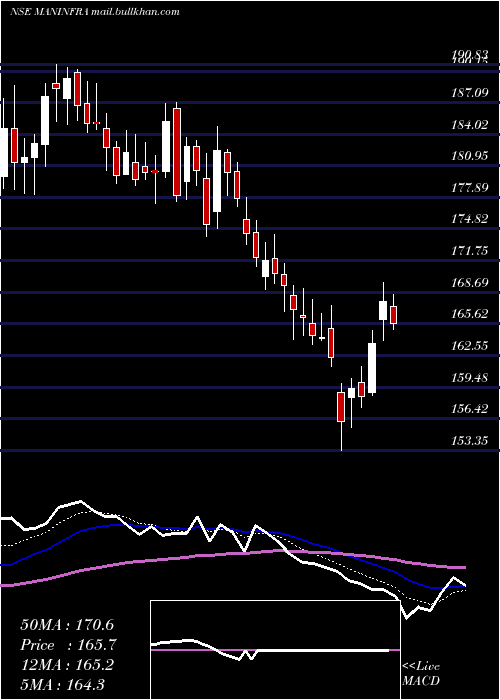The image size is (500, 700).
Task: Click the 177.89 price label
Action: pos(469,188)
